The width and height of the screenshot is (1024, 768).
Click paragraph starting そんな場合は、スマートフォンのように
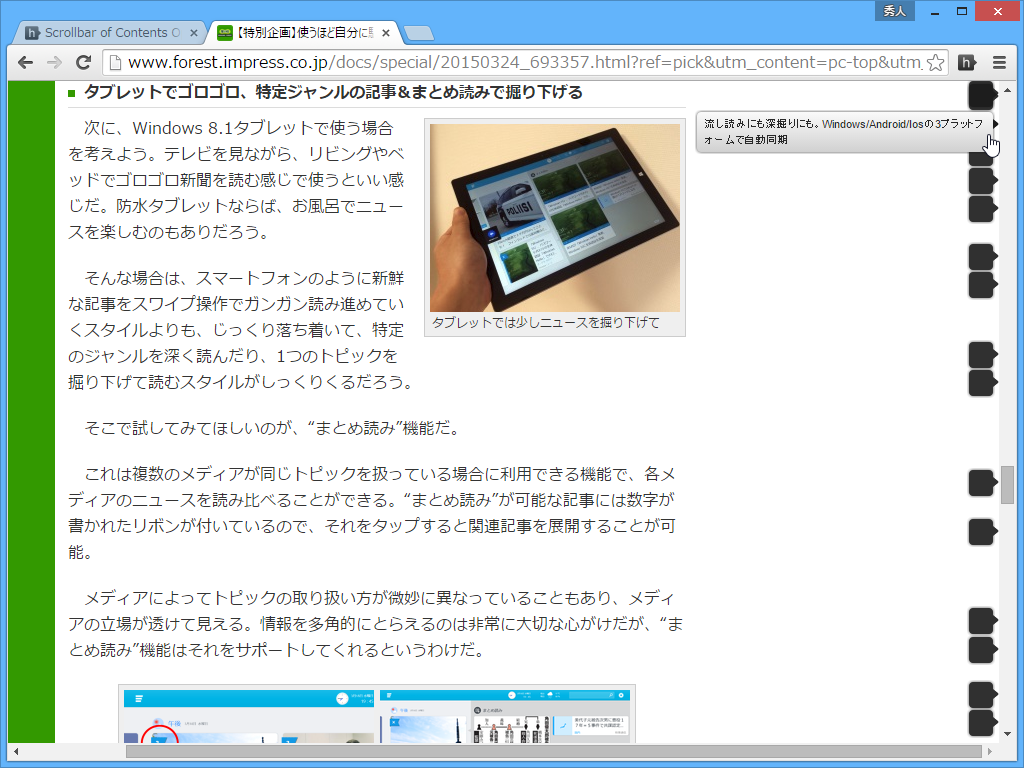coord(240,330)
